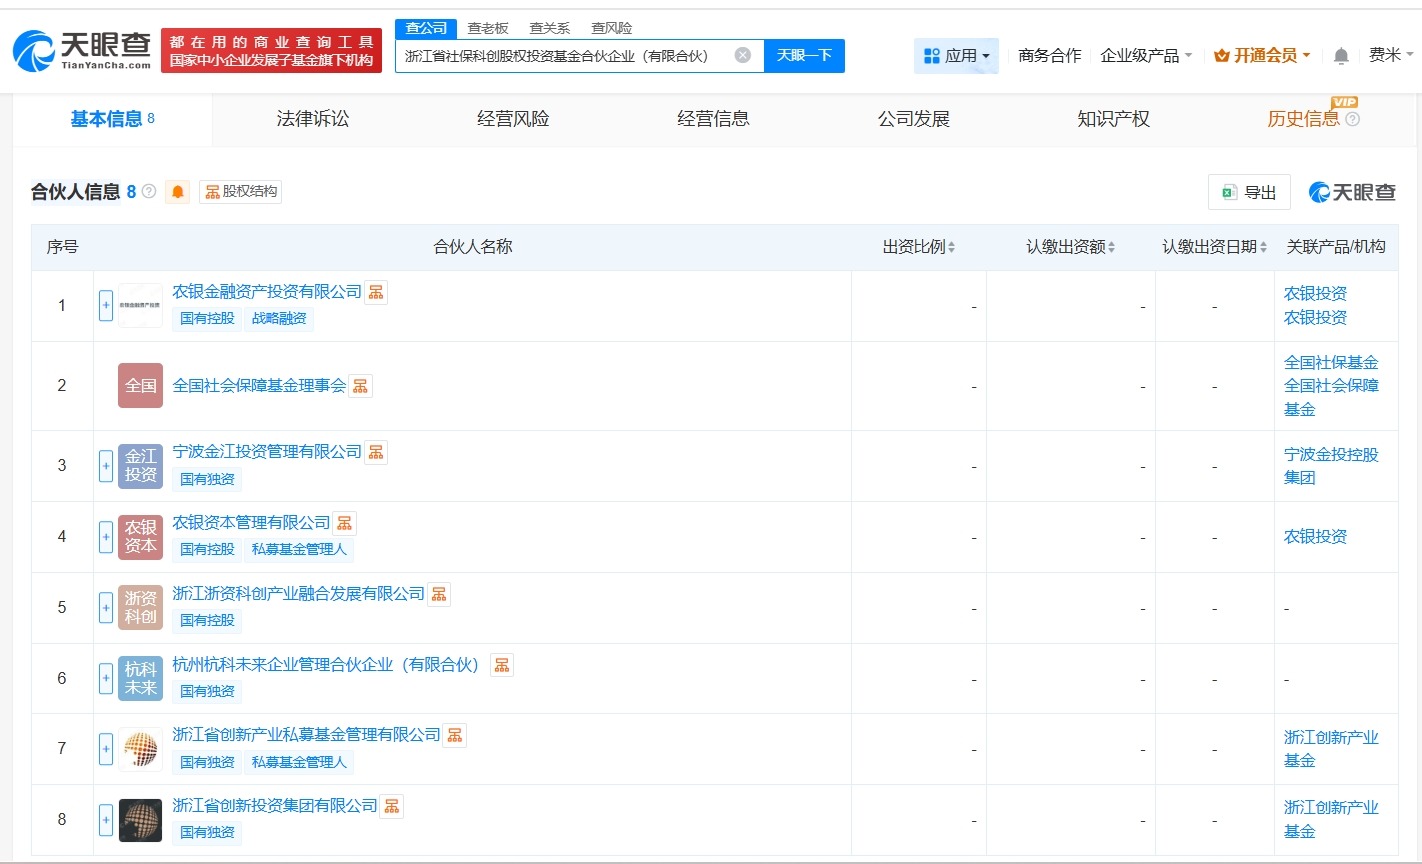Clear the search box with the x icon

point(742,56)
